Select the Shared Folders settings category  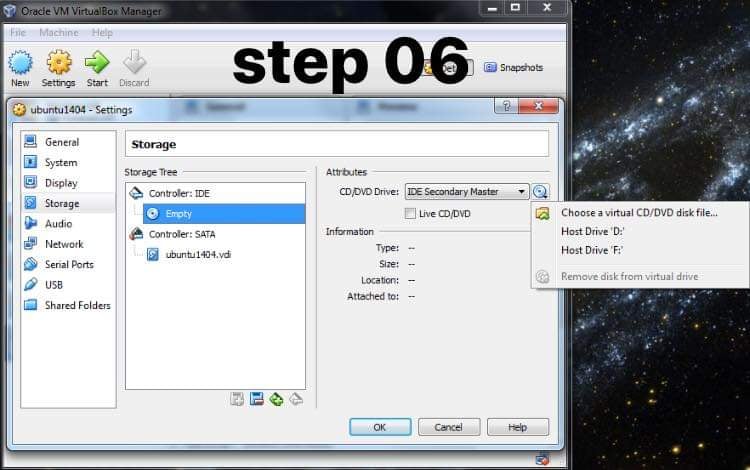tap(68, 305)
